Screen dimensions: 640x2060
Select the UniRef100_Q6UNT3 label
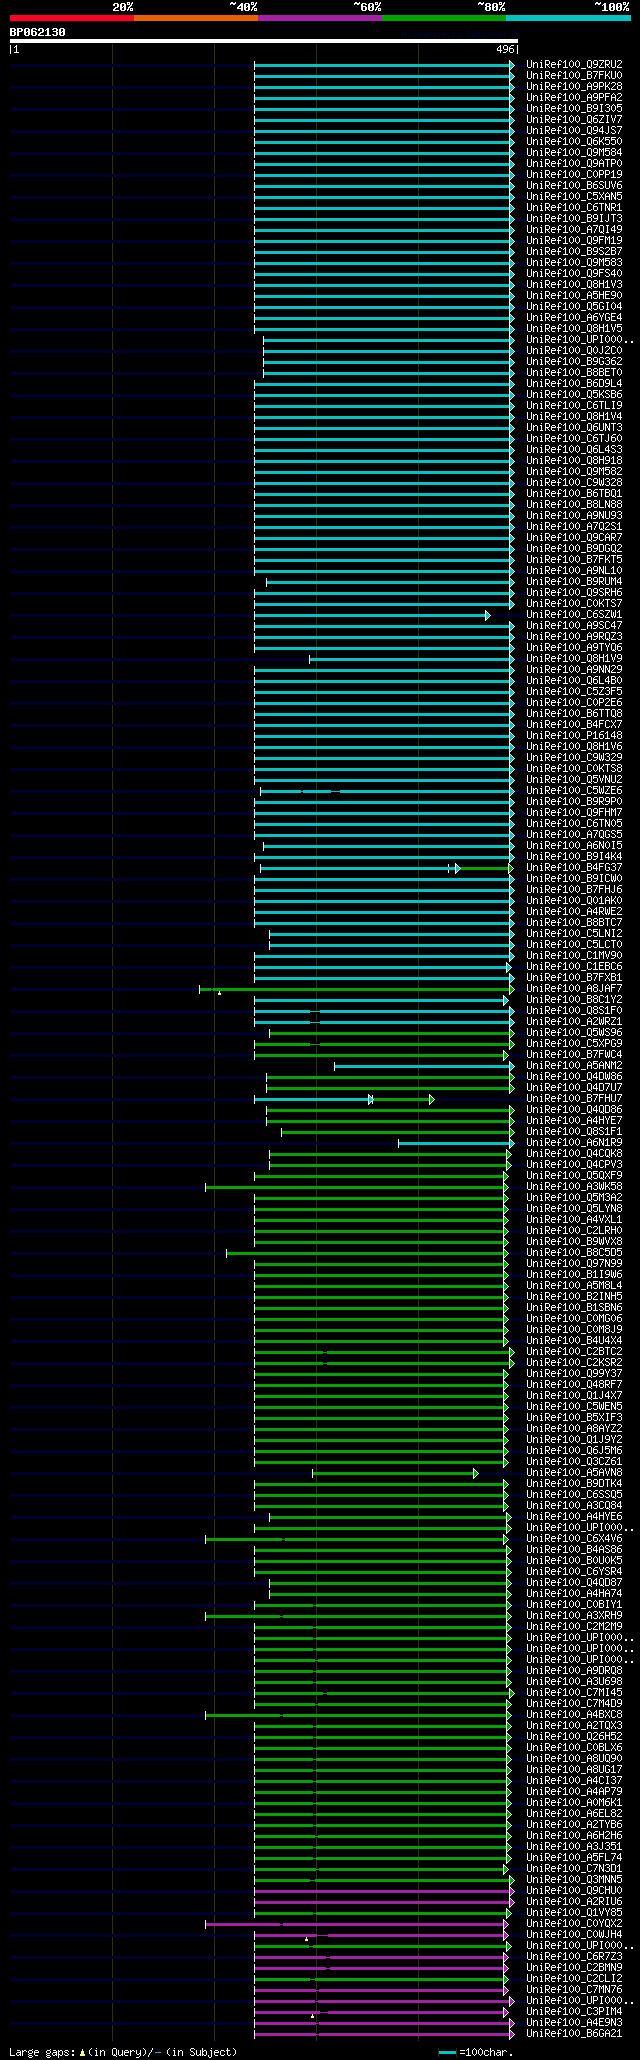pyautogui.click(x=574, y=427)
